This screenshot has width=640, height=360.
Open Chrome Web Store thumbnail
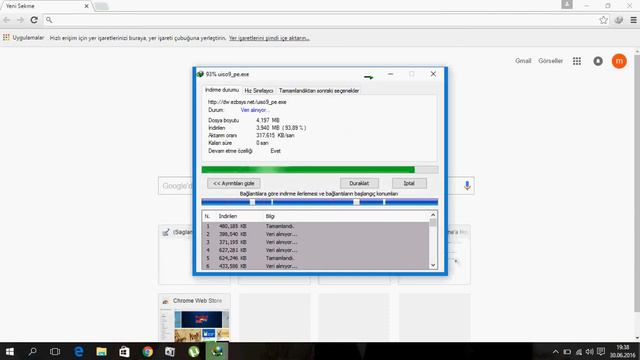194,317
